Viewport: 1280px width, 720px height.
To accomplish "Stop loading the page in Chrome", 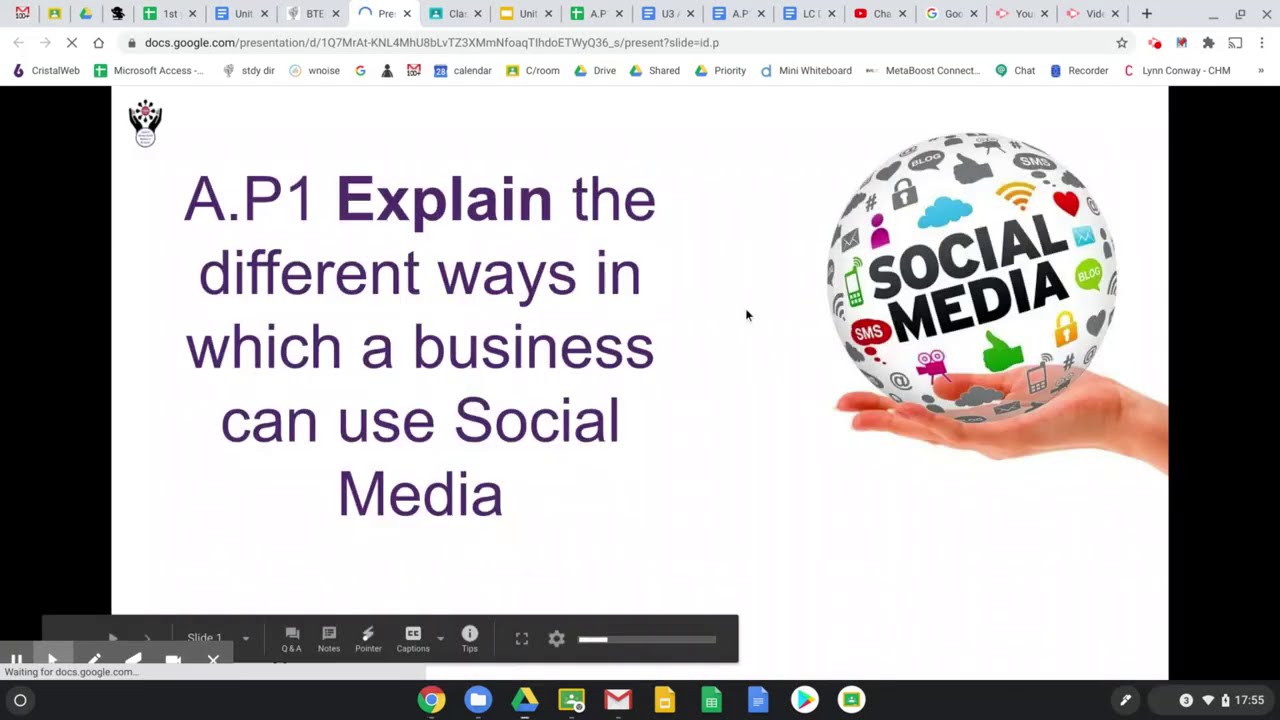I will point(71,43).
